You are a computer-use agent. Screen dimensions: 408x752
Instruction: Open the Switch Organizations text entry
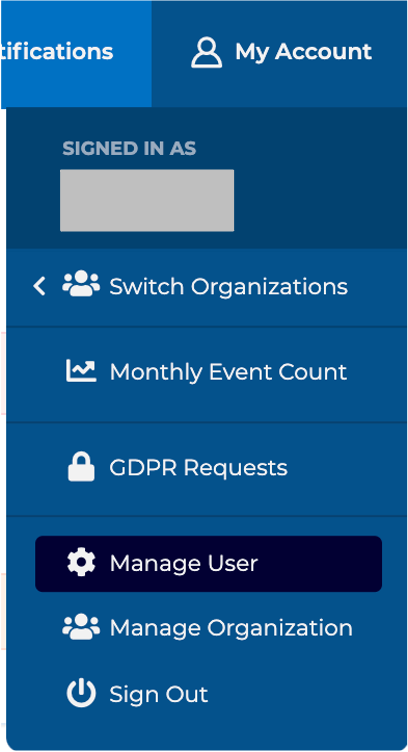point(228,287)
